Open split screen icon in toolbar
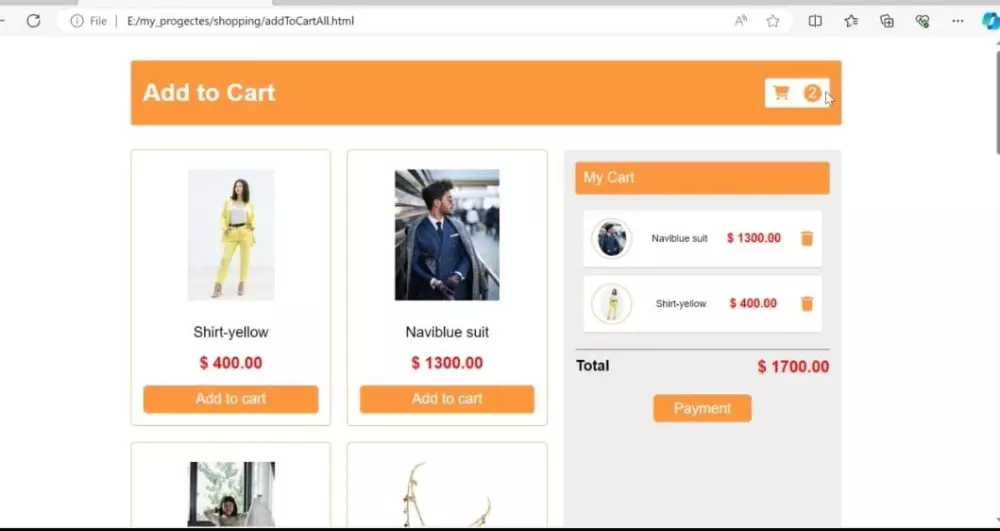Screen dimensions: 1000x531 coord(815,21)
